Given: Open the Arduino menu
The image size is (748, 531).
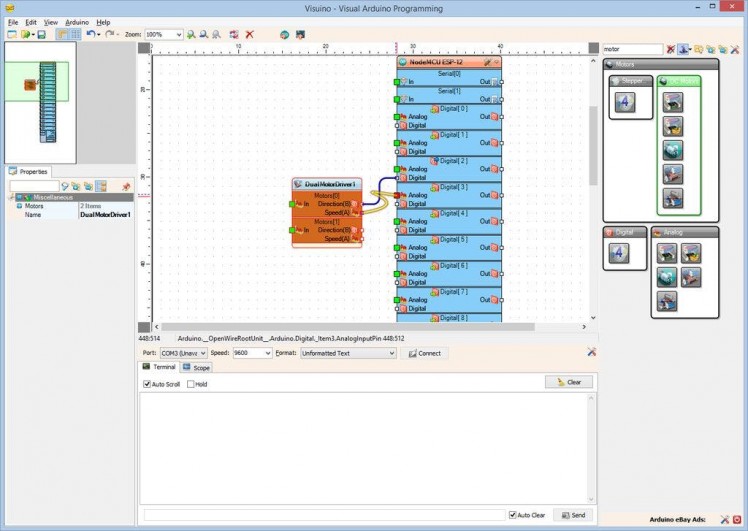Looking at the screenshot, I should coord(77,21).
